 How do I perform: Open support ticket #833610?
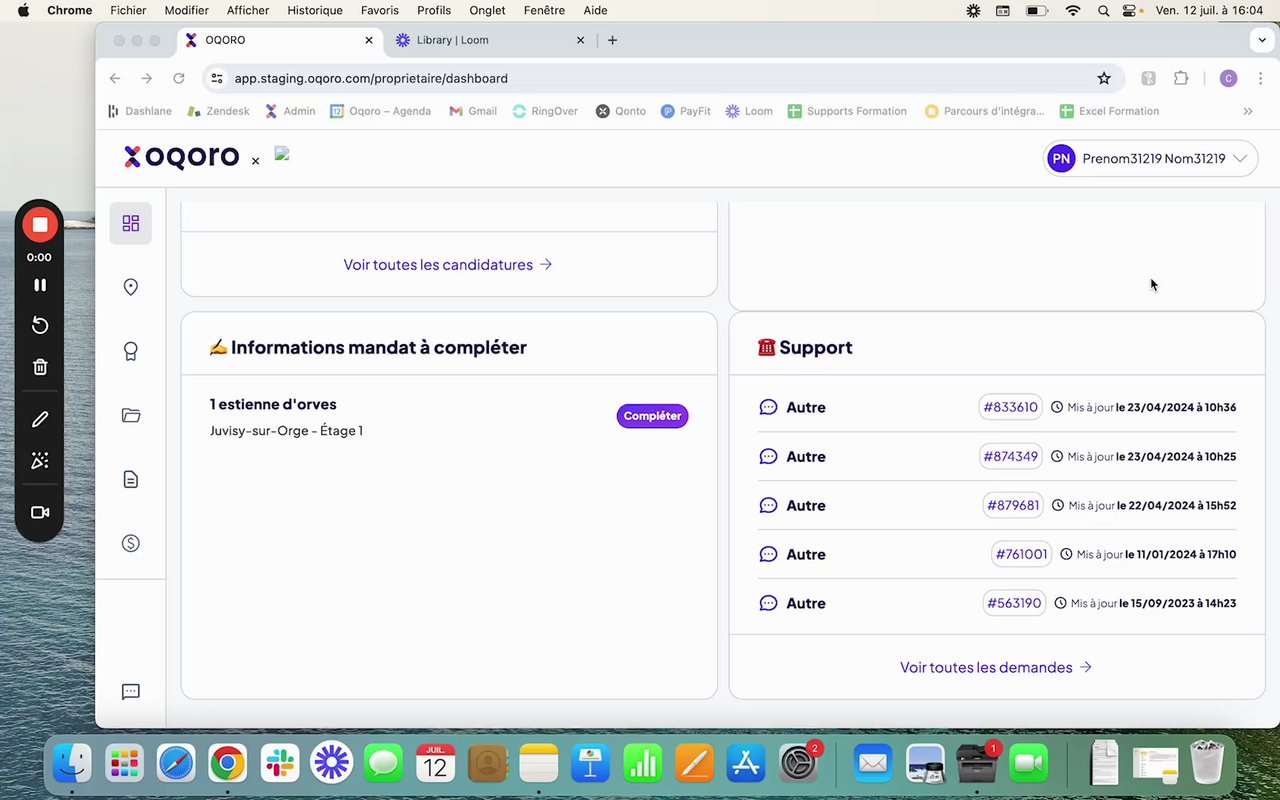[1011, 407]
